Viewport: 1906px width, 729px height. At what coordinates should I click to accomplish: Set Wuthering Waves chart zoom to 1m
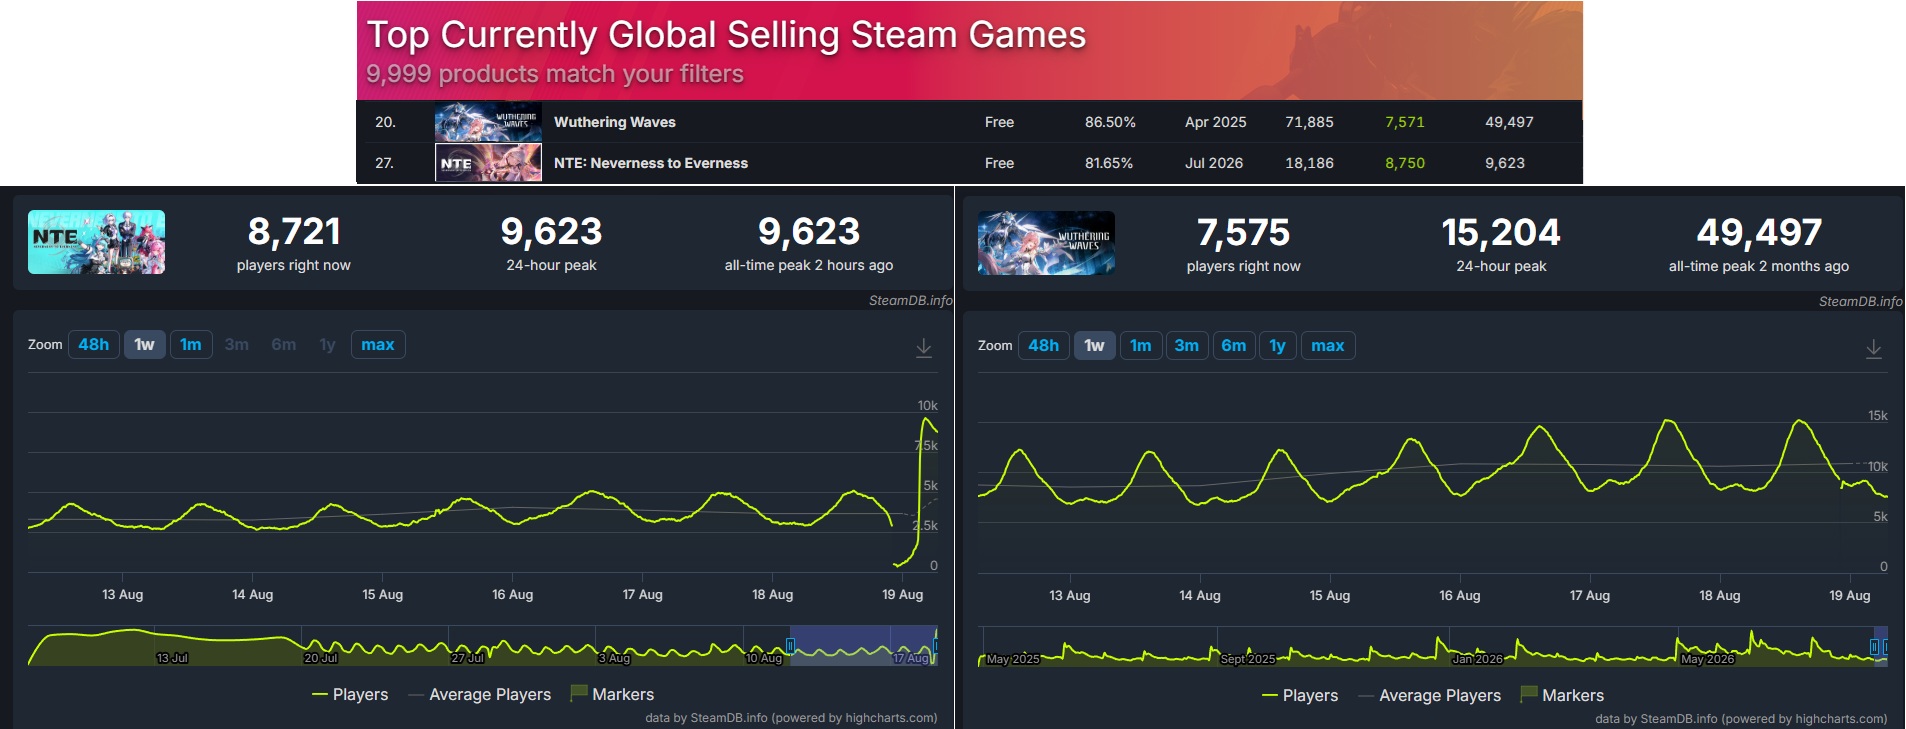[1141, 346]
